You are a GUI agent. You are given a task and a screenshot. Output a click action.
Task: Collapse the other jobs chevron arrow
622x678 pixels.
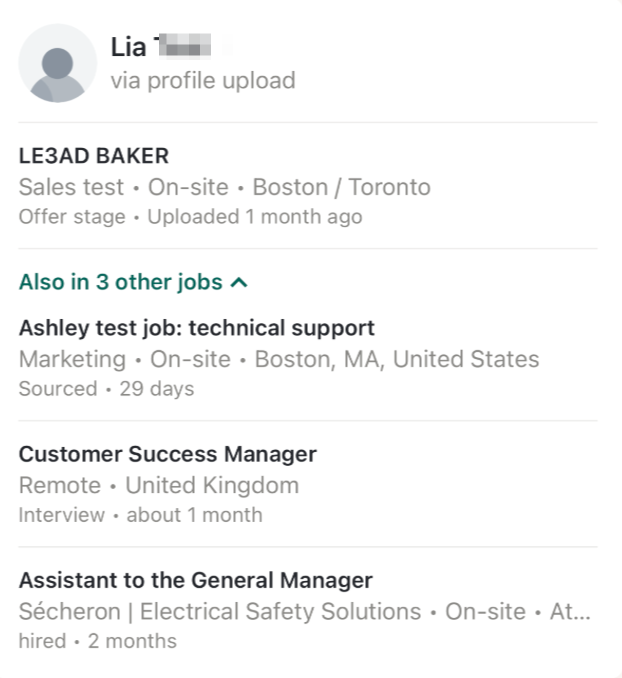(238, 283)
